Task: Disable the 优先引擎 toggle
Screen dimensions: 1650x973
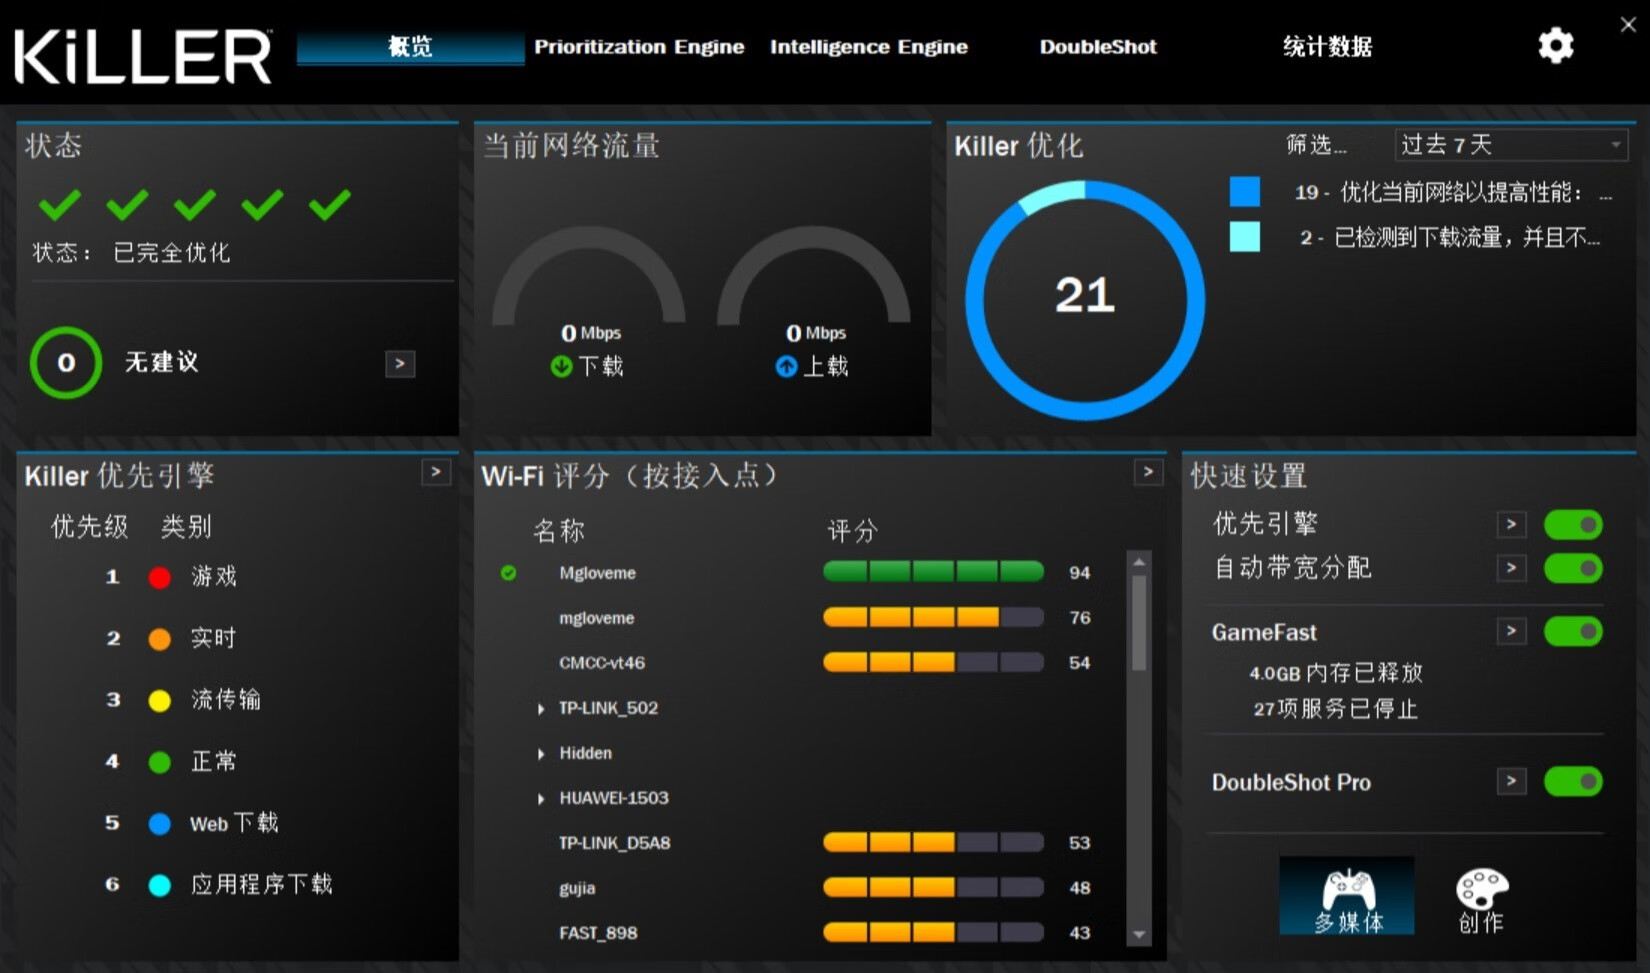Action: tap(1573, 523)
